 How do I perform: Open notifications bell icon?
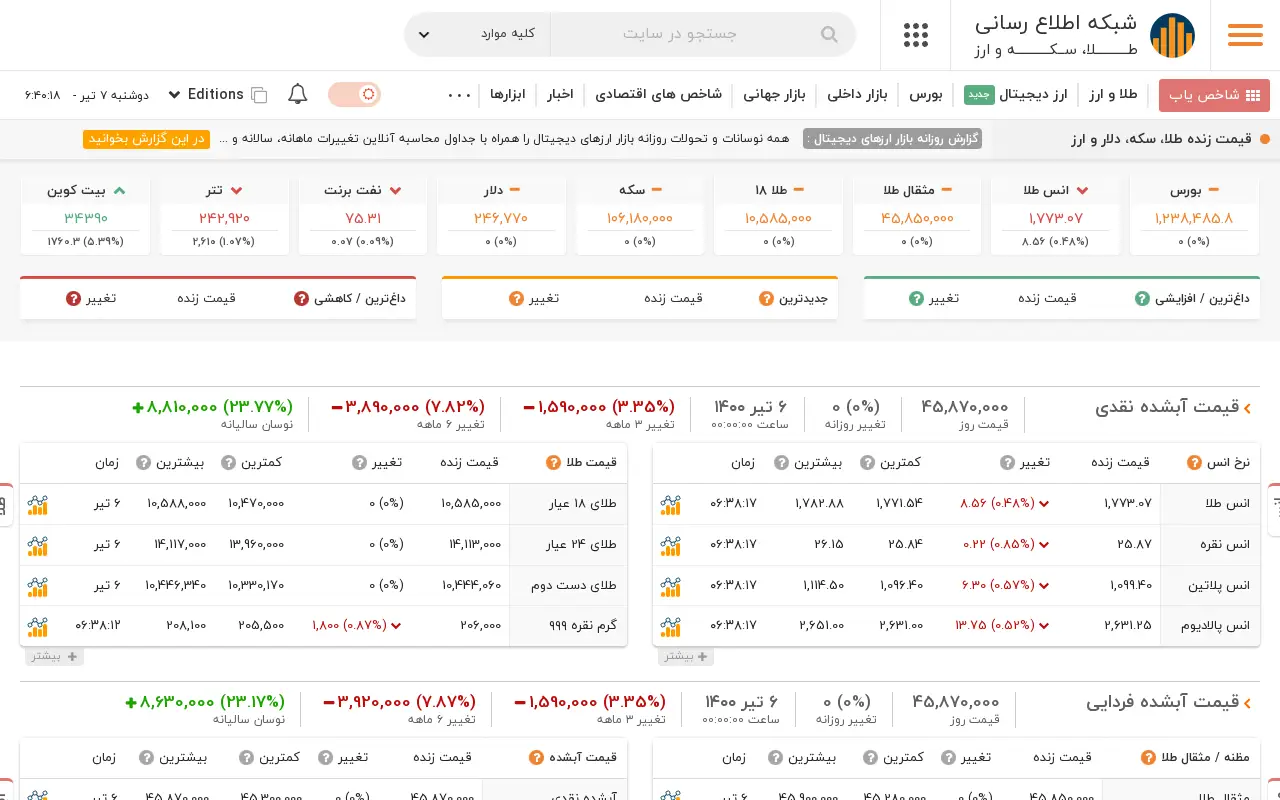pyautogui.click(x=297, y=94)
